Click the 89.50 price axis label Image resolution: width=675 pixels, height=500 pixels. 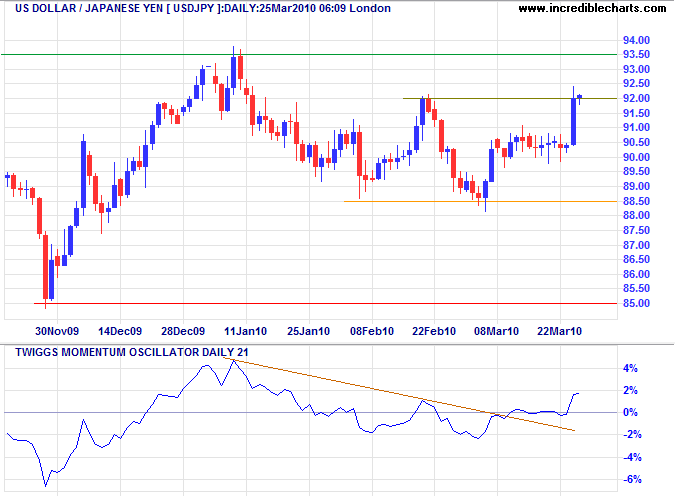coord(636,171)
